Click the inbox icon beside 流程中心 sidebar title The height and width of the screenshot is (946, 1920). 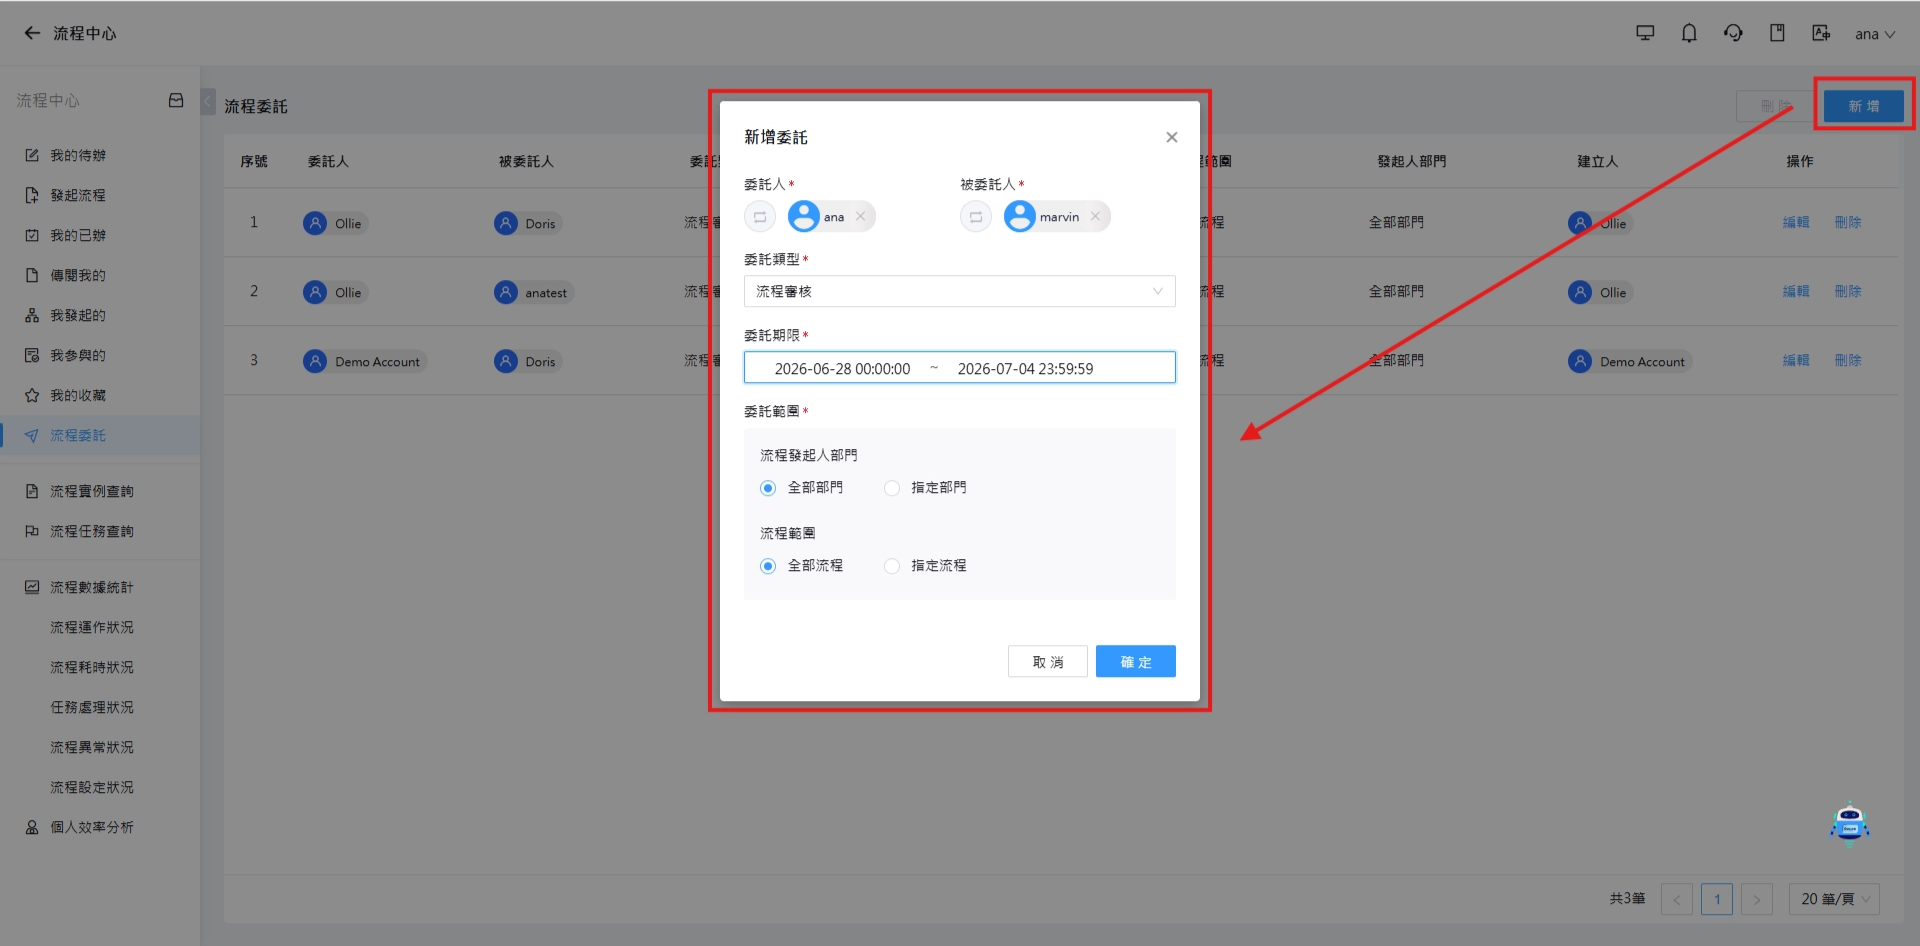(176, 100)
